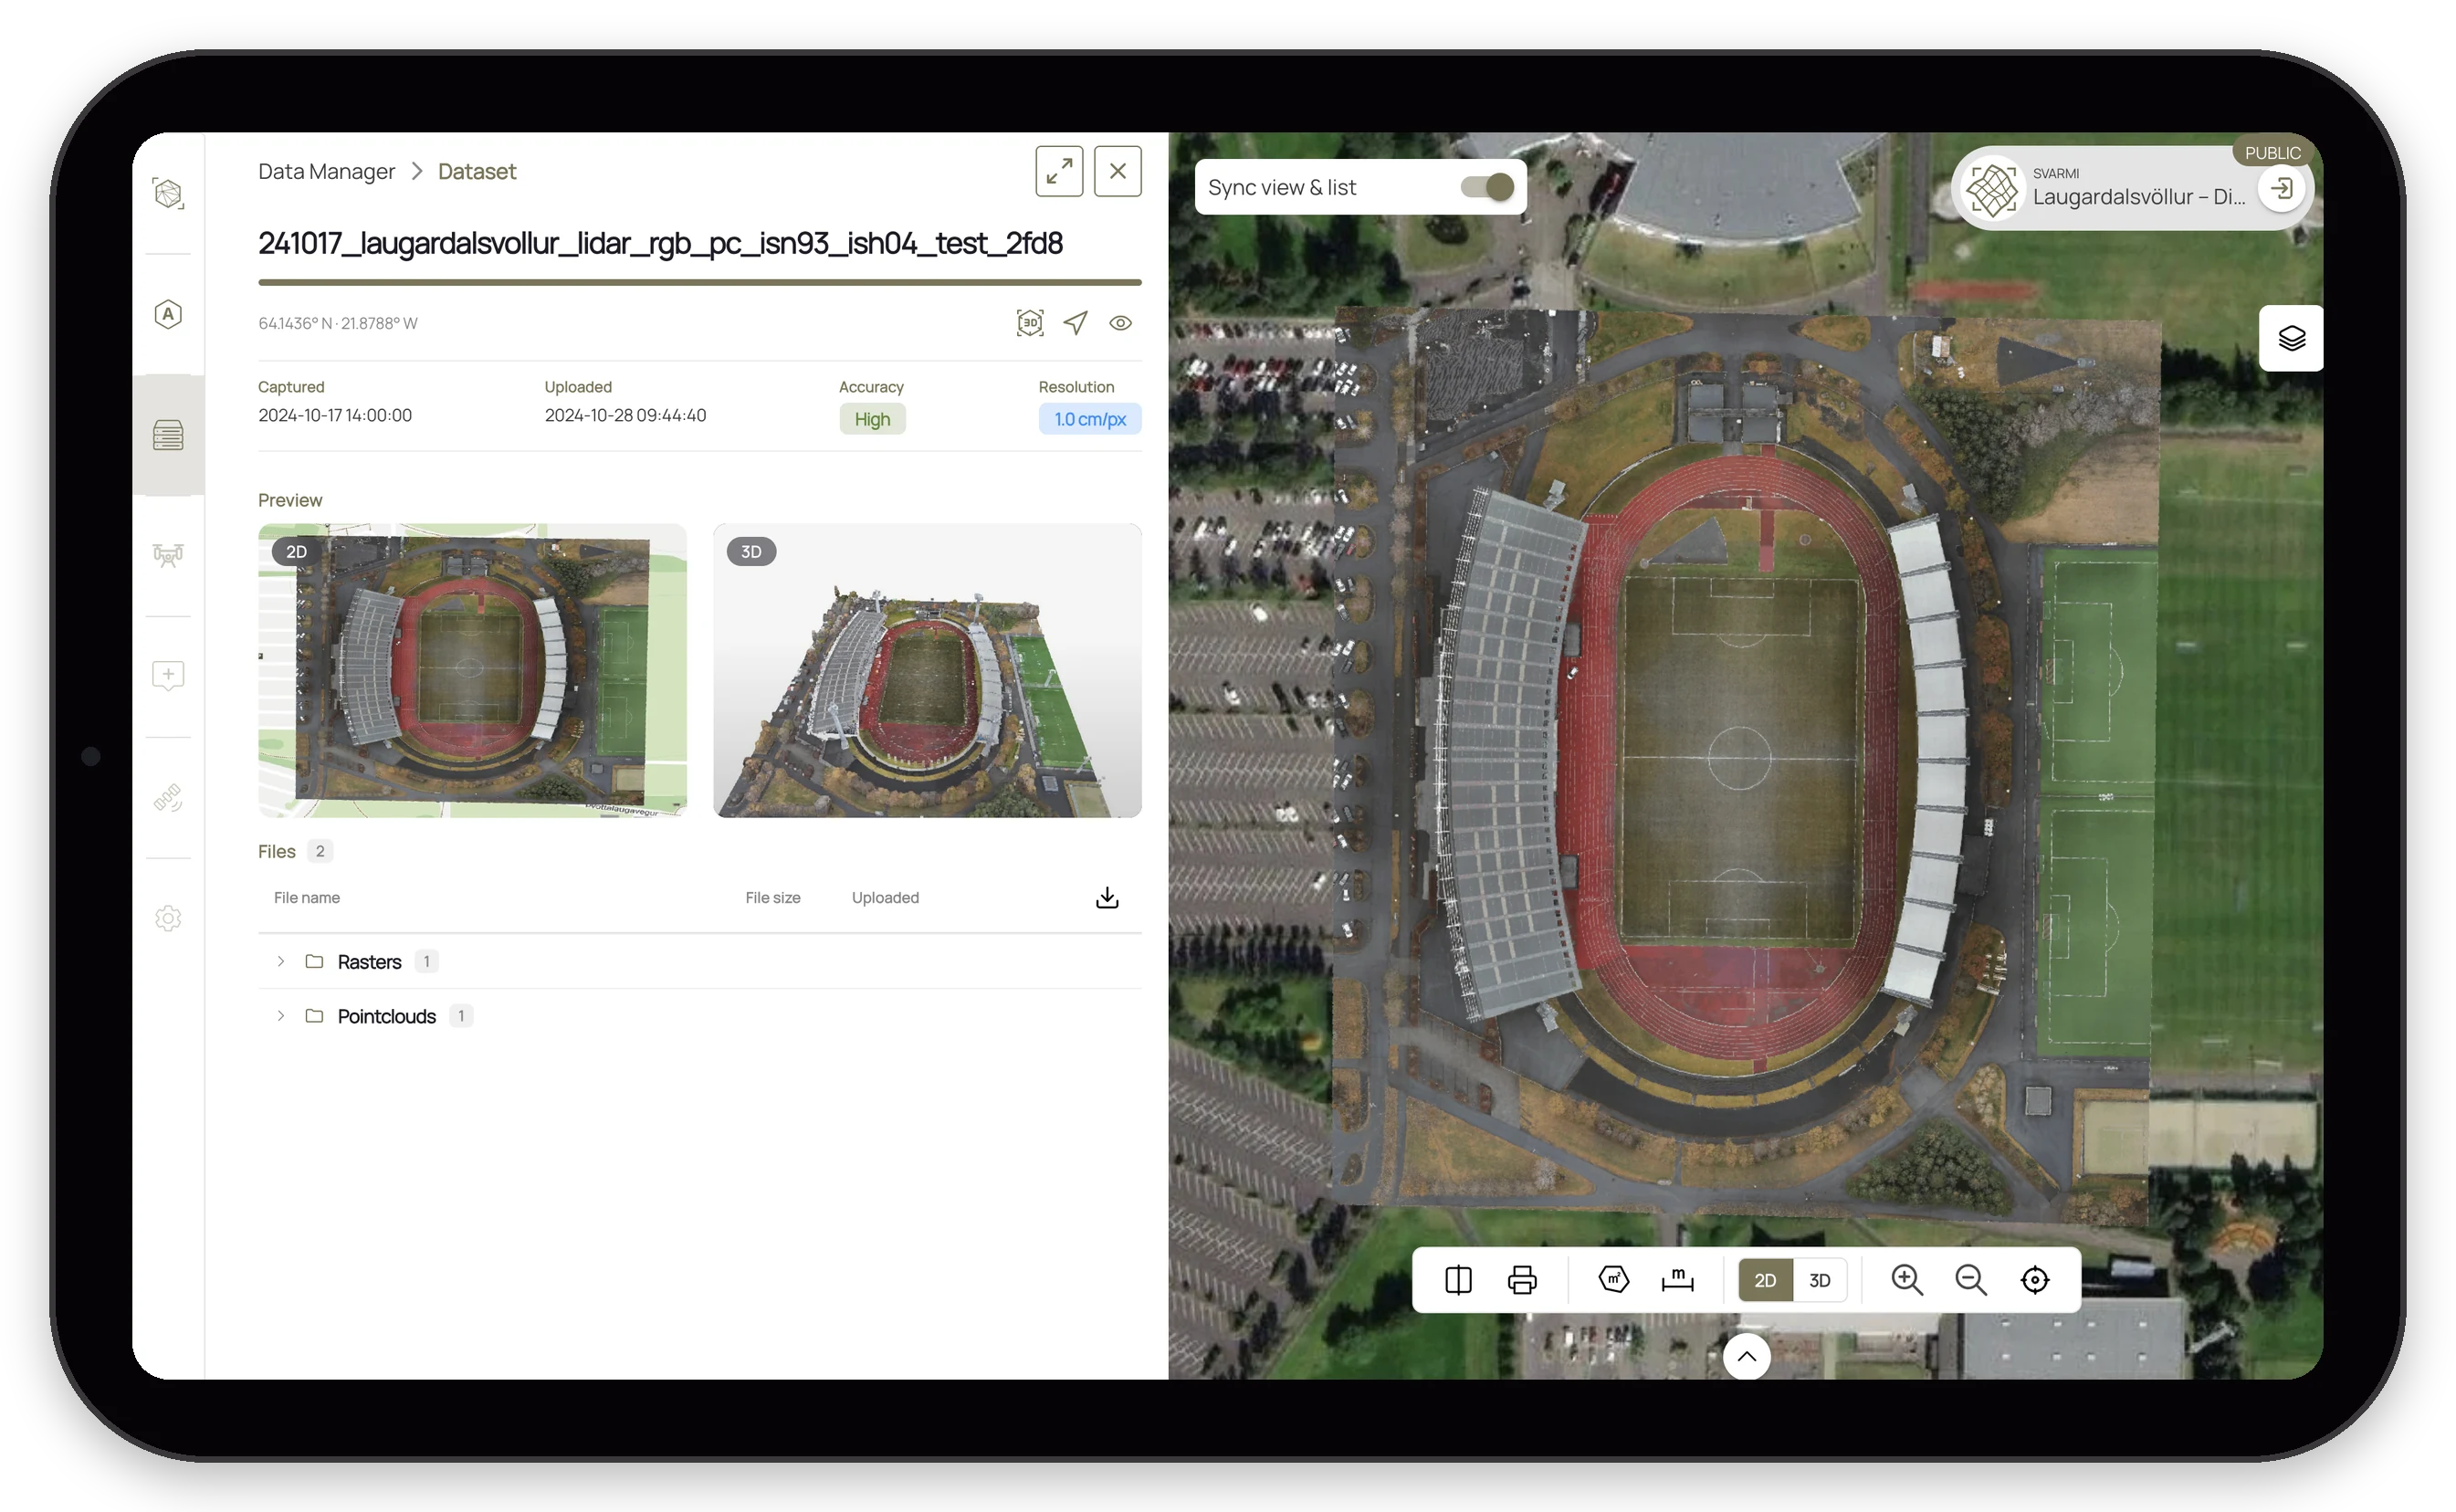
Task: Open the Svarmi logo icon in sidebar
Action: (168, 192)
